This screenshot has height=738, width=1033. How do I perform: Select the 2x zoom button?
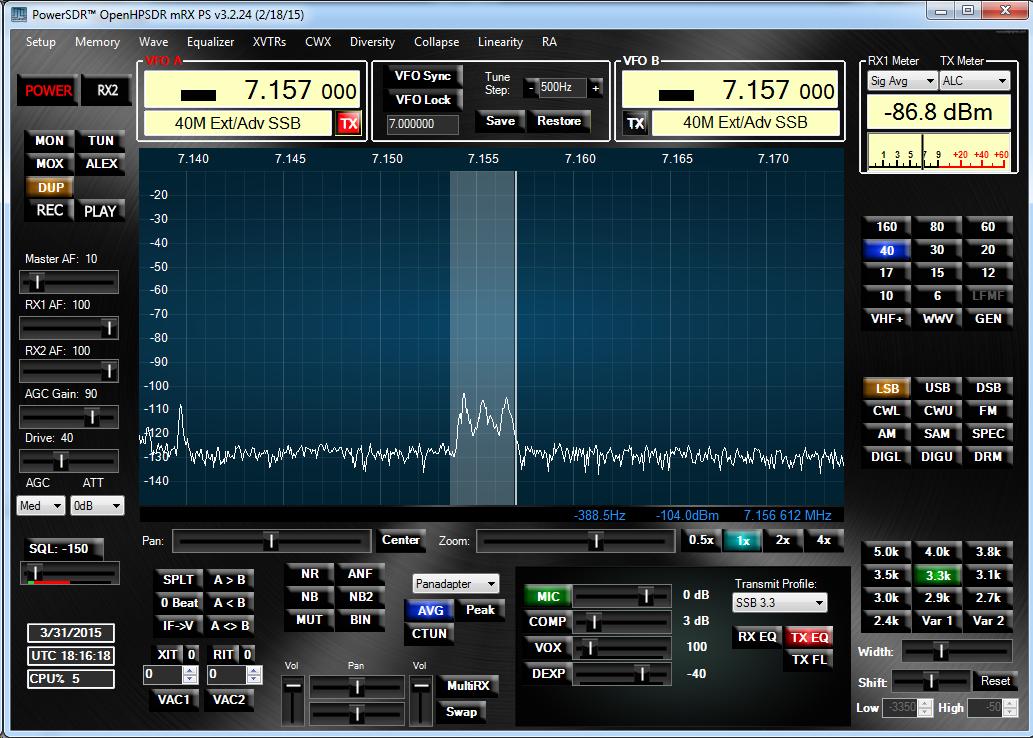[783, 540]
